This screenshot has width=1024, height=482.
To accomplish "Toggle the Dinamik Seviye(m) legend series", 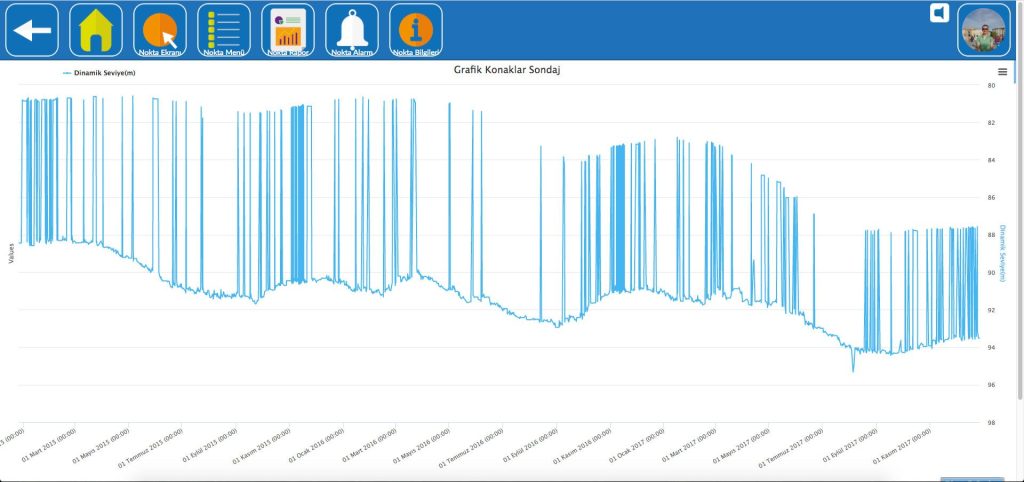I will (99, 73).
